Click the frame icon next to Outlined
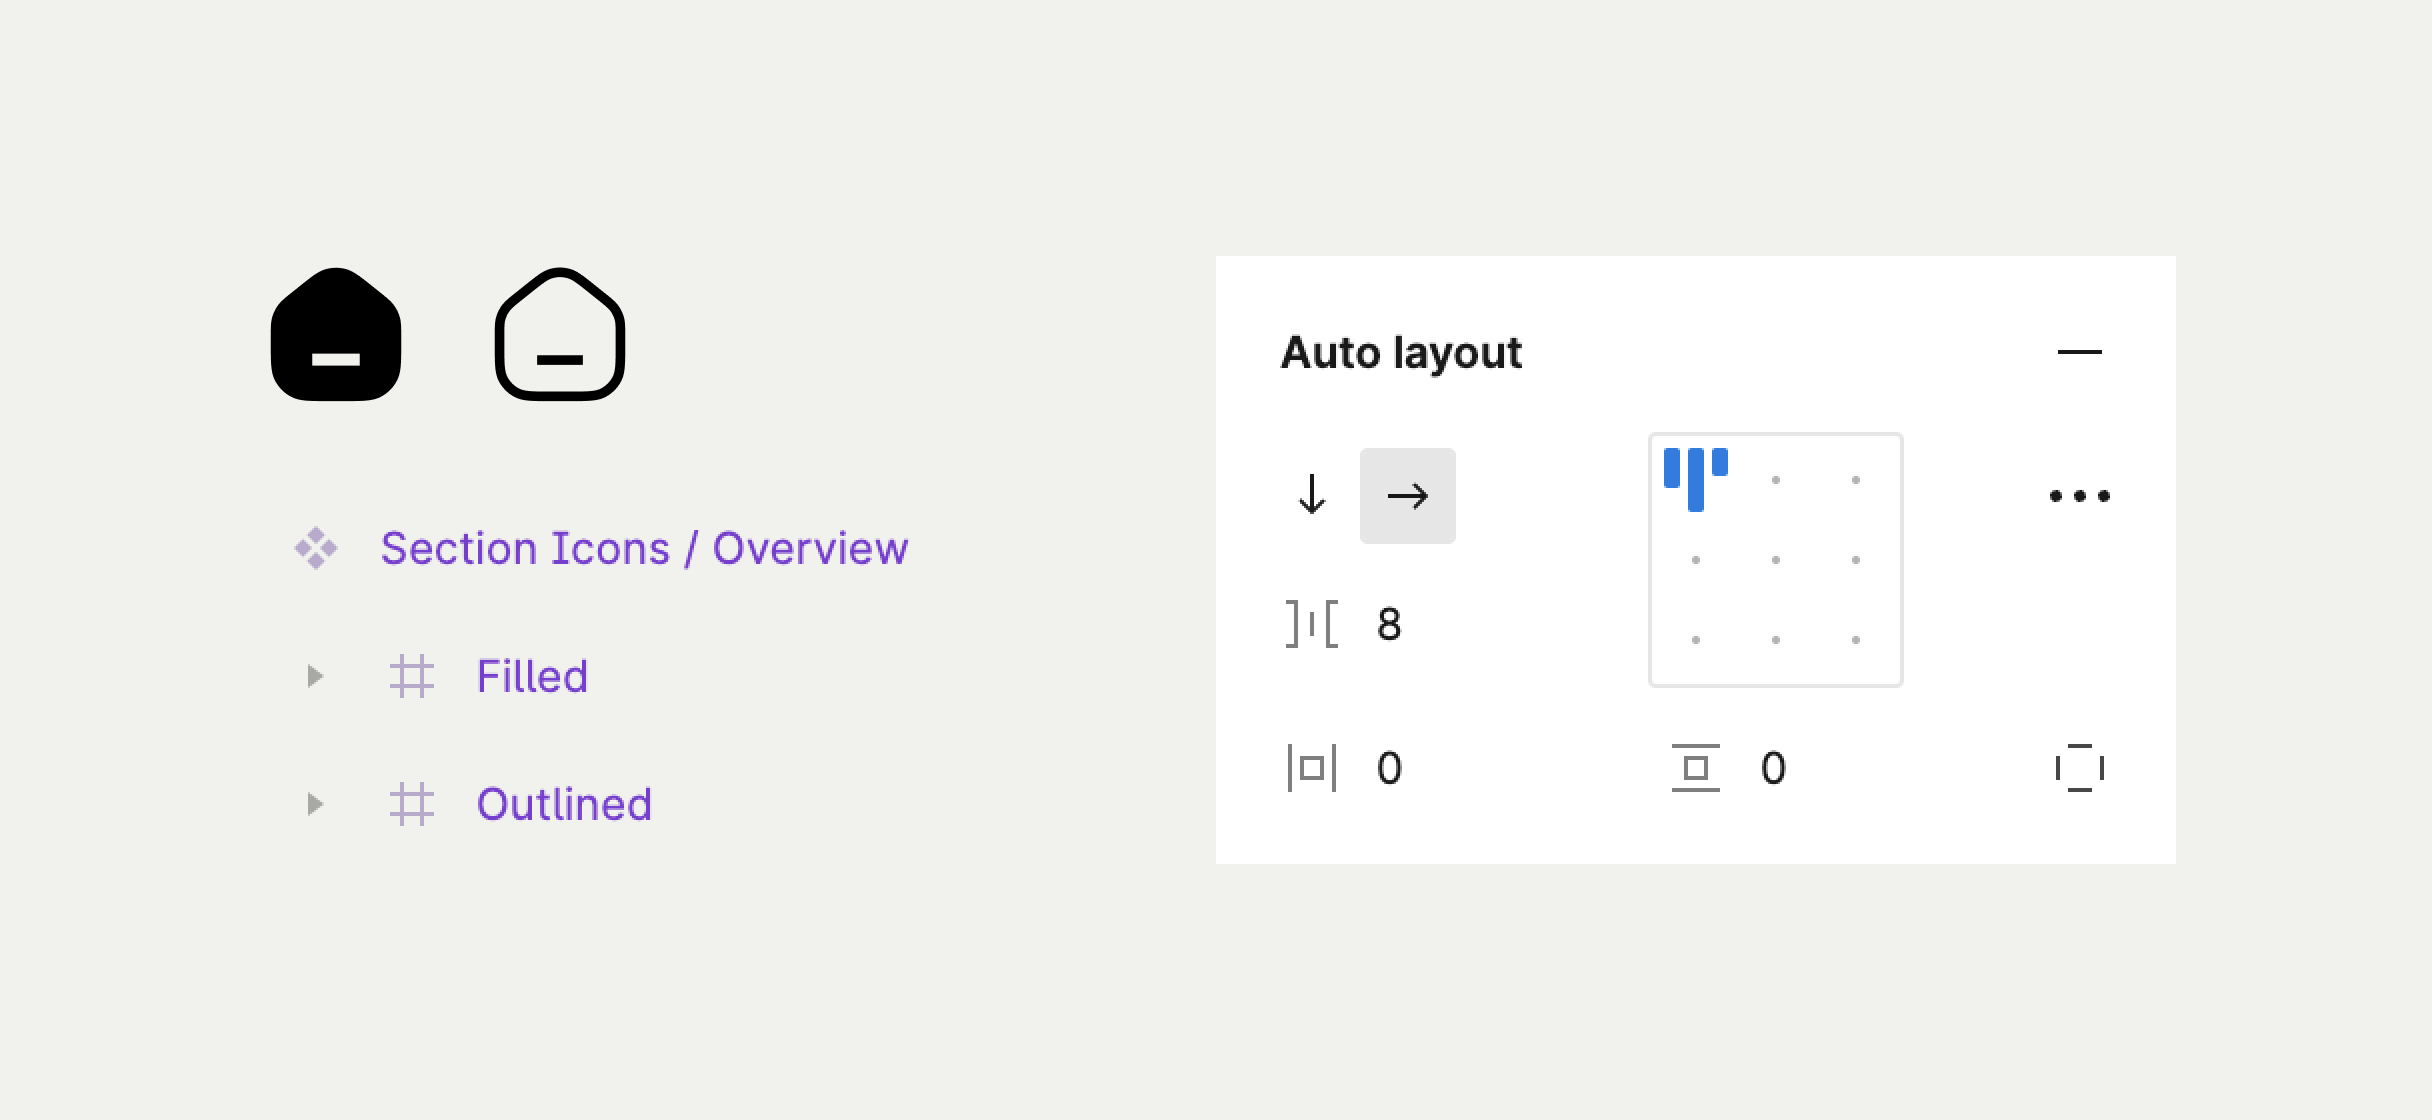The image size is (2432, 1120). point(411,804)
